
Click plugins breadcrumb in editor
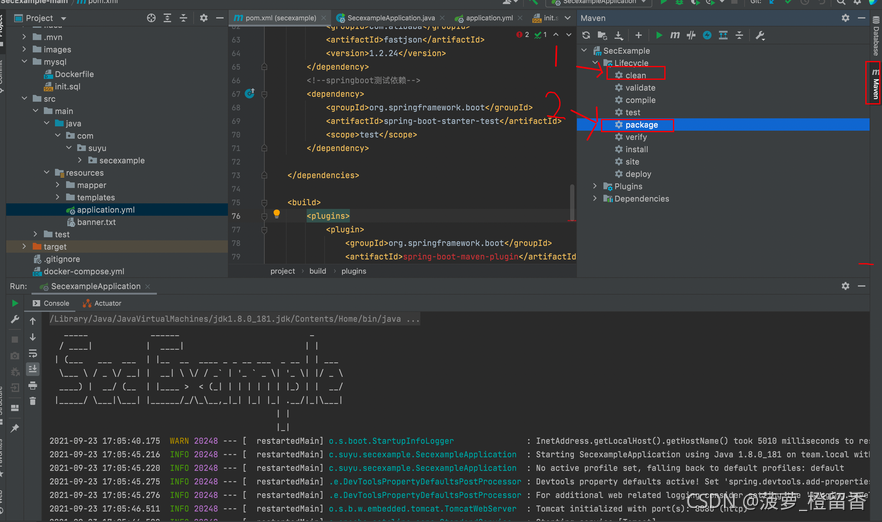(354, 271)
